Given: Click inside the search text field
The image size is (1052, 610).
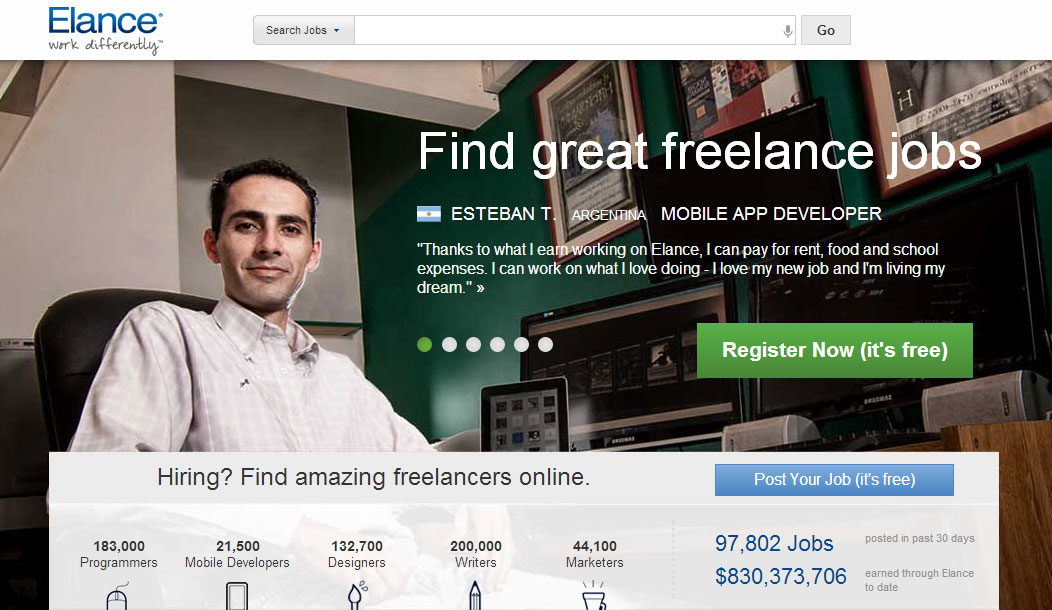Looking at the screenshot, I should tap(568, 30).
